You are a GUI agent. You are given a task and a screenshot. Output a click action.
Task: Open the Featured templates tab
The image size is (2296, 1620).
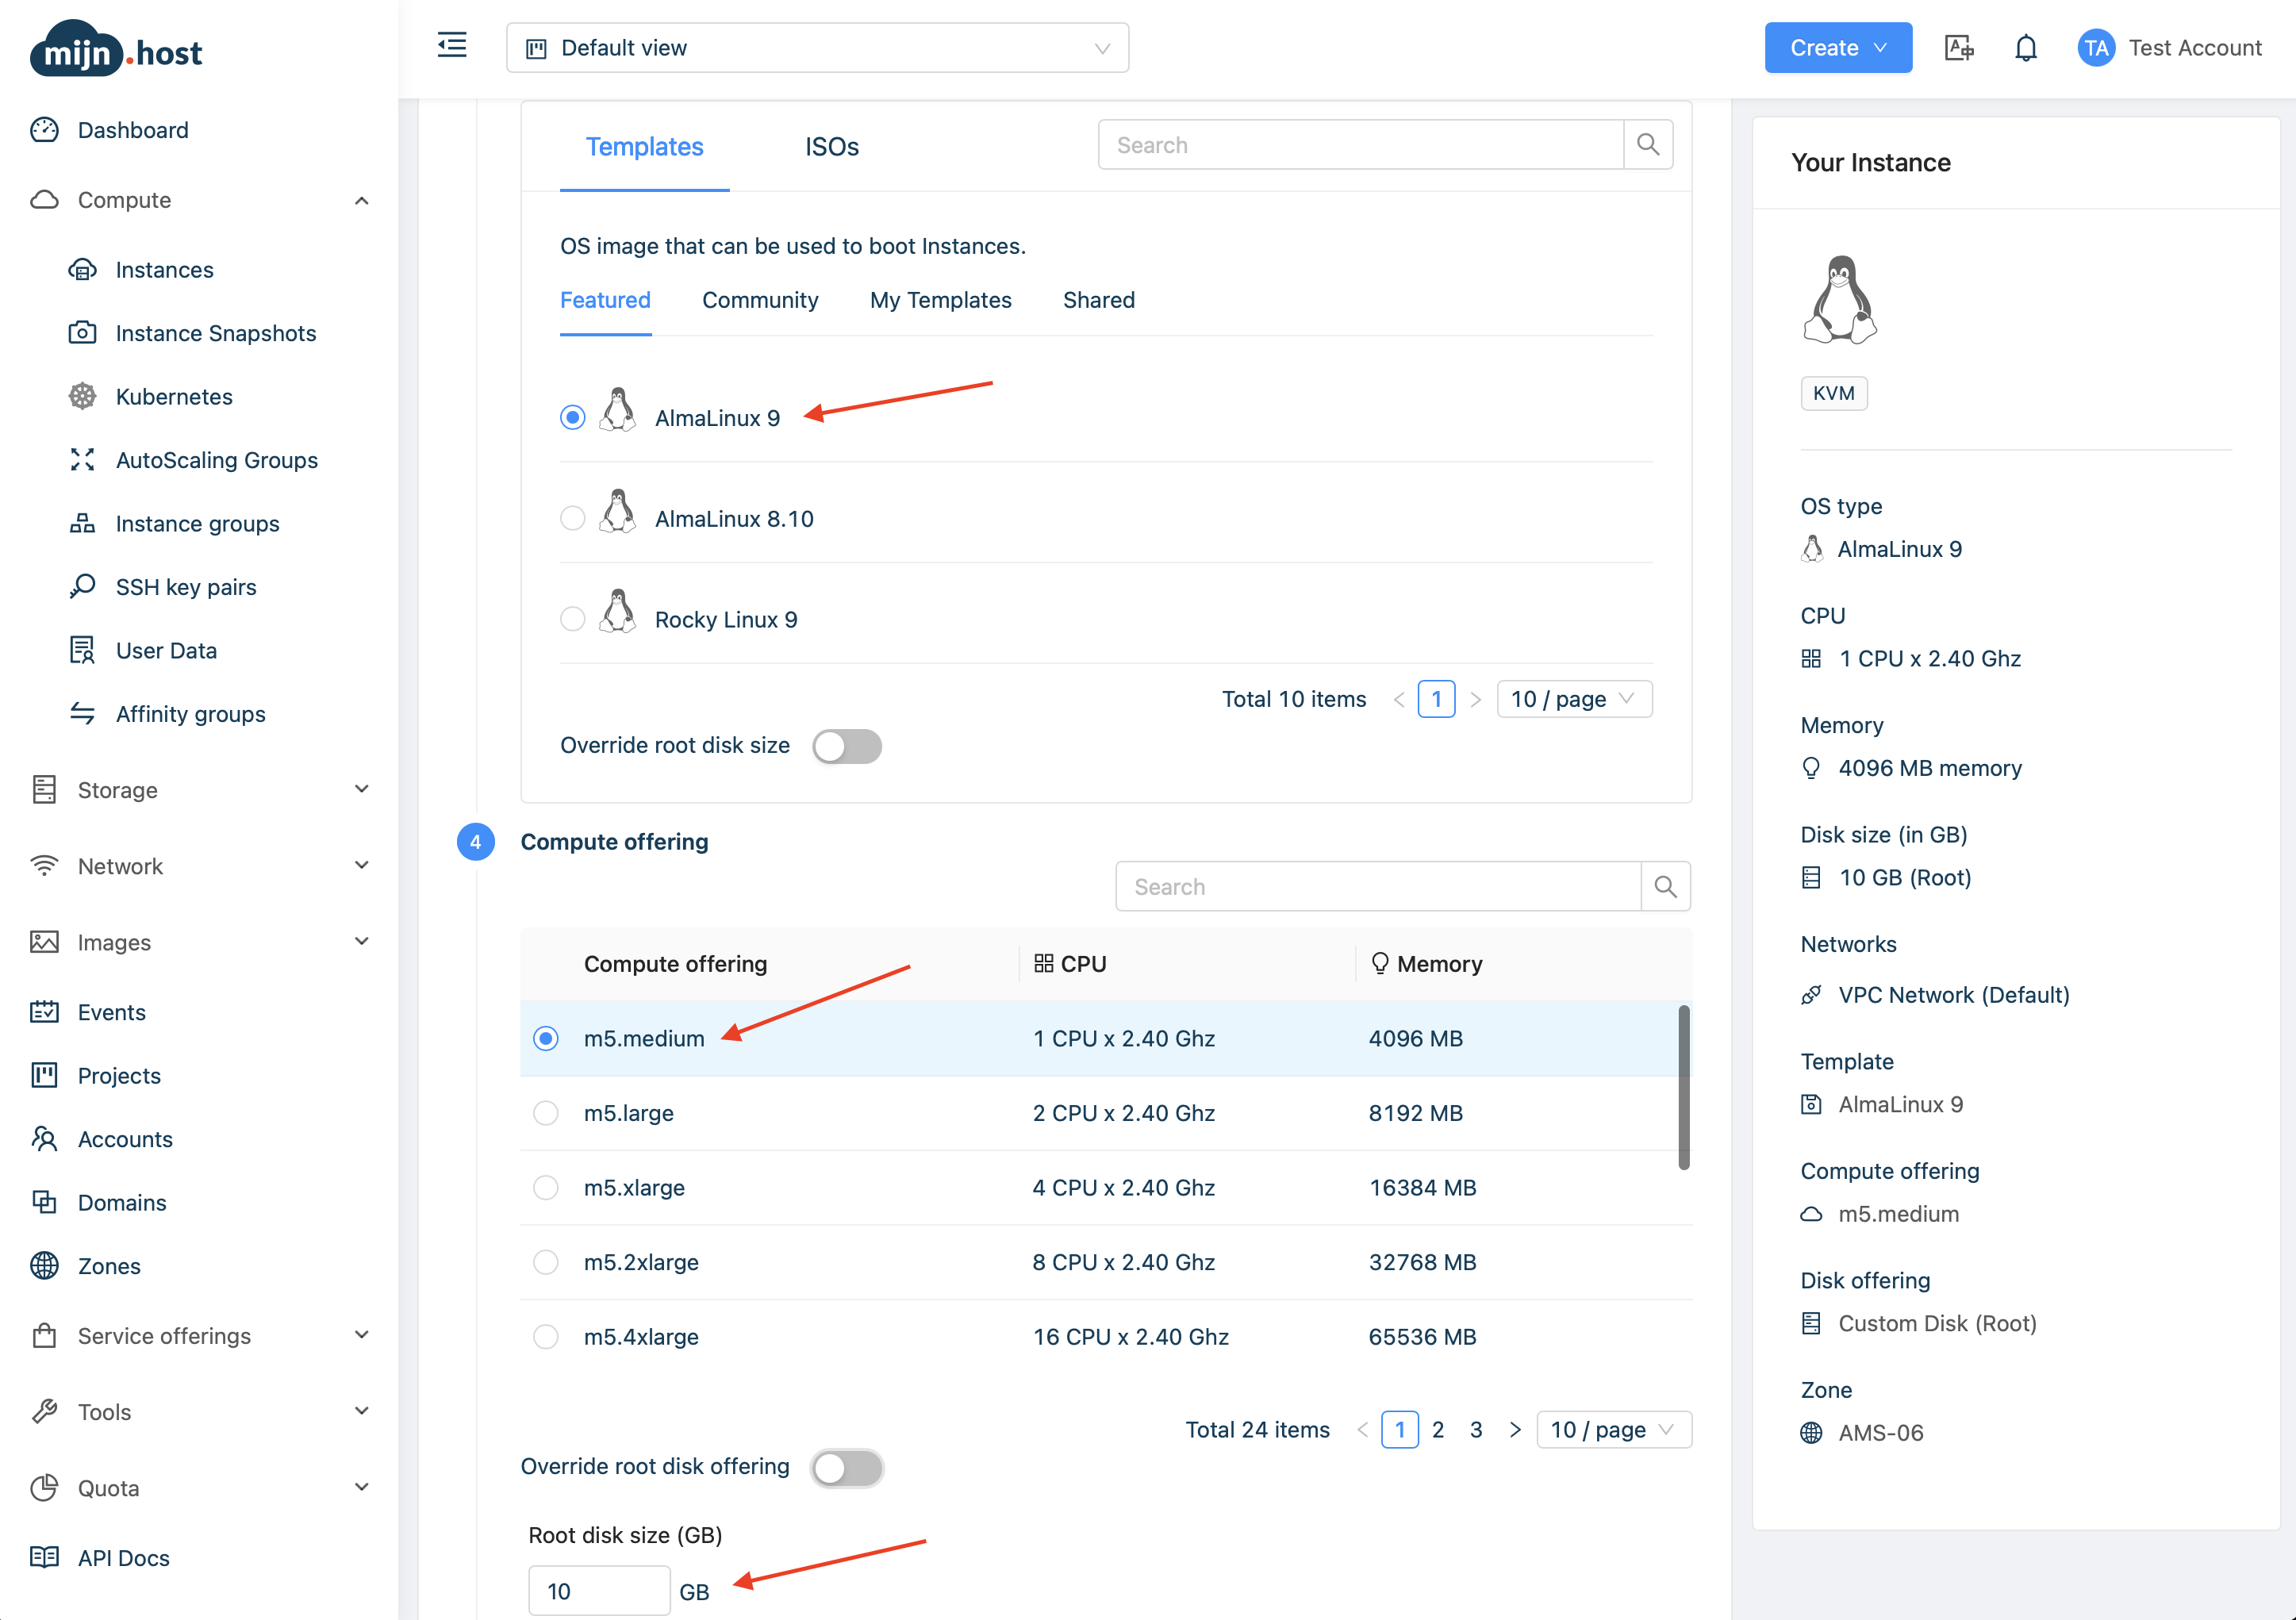(605, 300)
